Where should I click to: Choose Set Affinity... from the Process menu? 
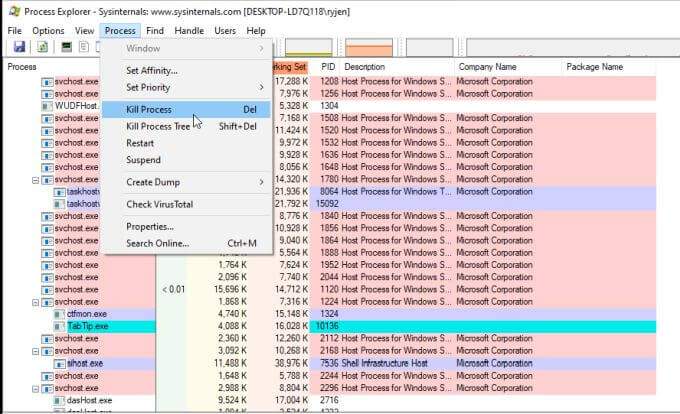tap(186, 71)
